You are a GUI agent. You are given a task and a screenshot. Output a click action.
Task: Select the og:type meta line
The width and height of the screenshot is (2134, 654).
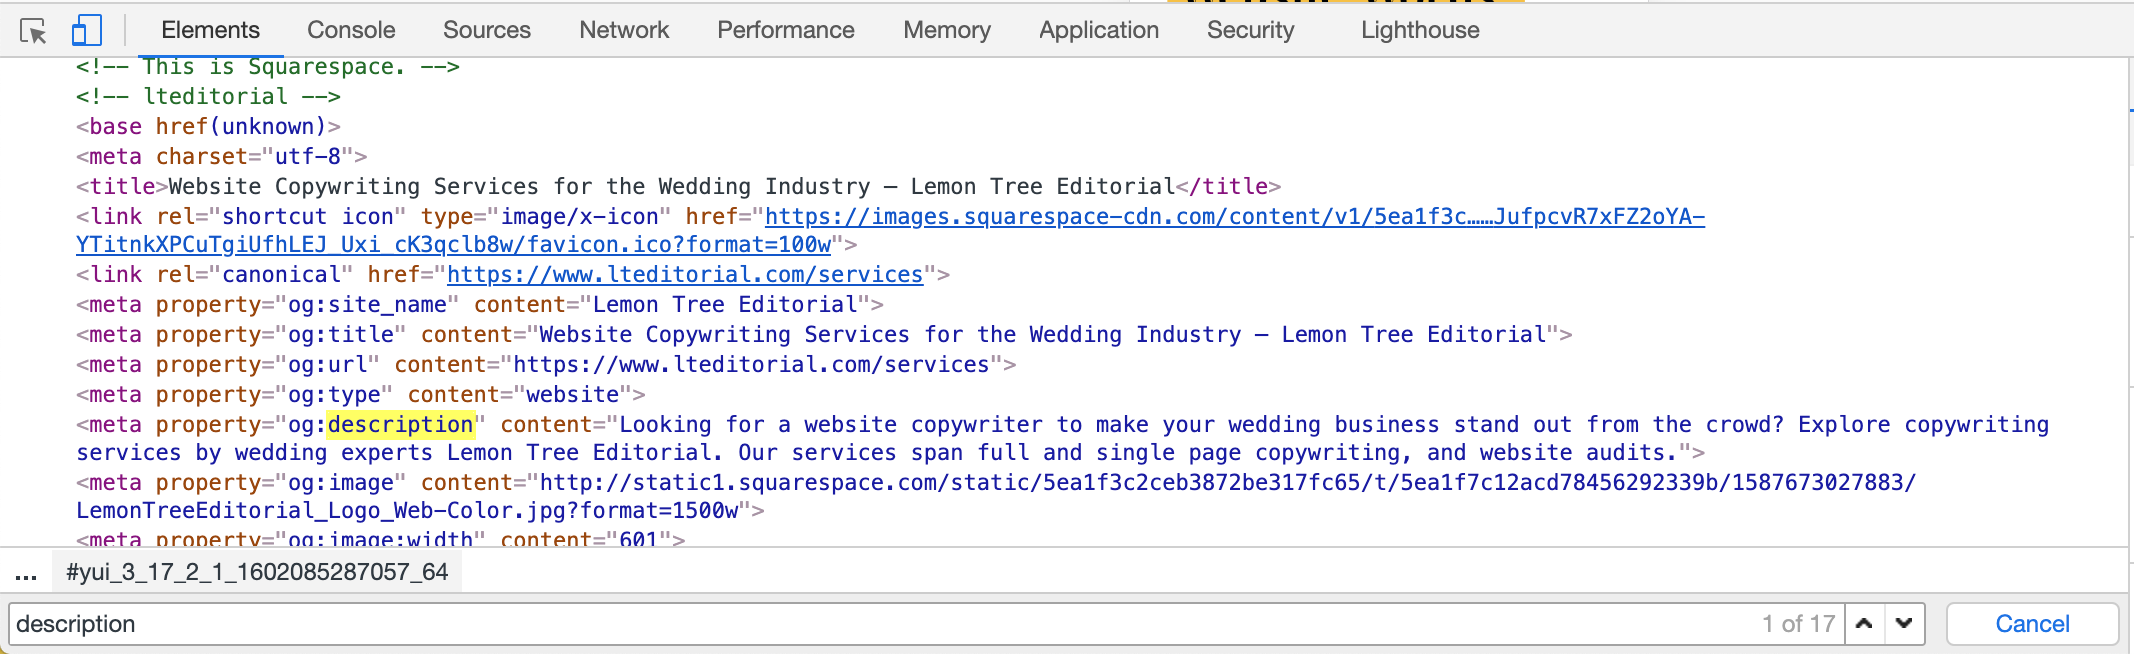pyautogui.click(x=360, y=394)
